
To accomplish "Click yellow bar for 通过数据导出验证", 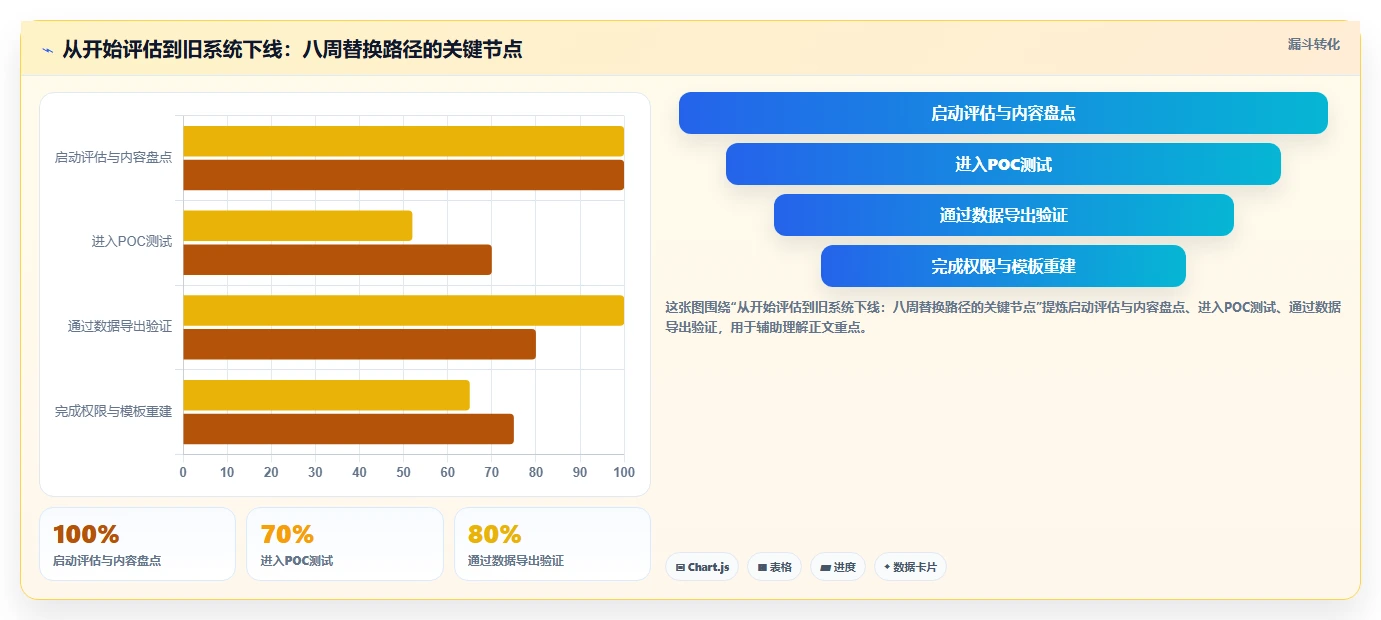I will tap(403, 310).
